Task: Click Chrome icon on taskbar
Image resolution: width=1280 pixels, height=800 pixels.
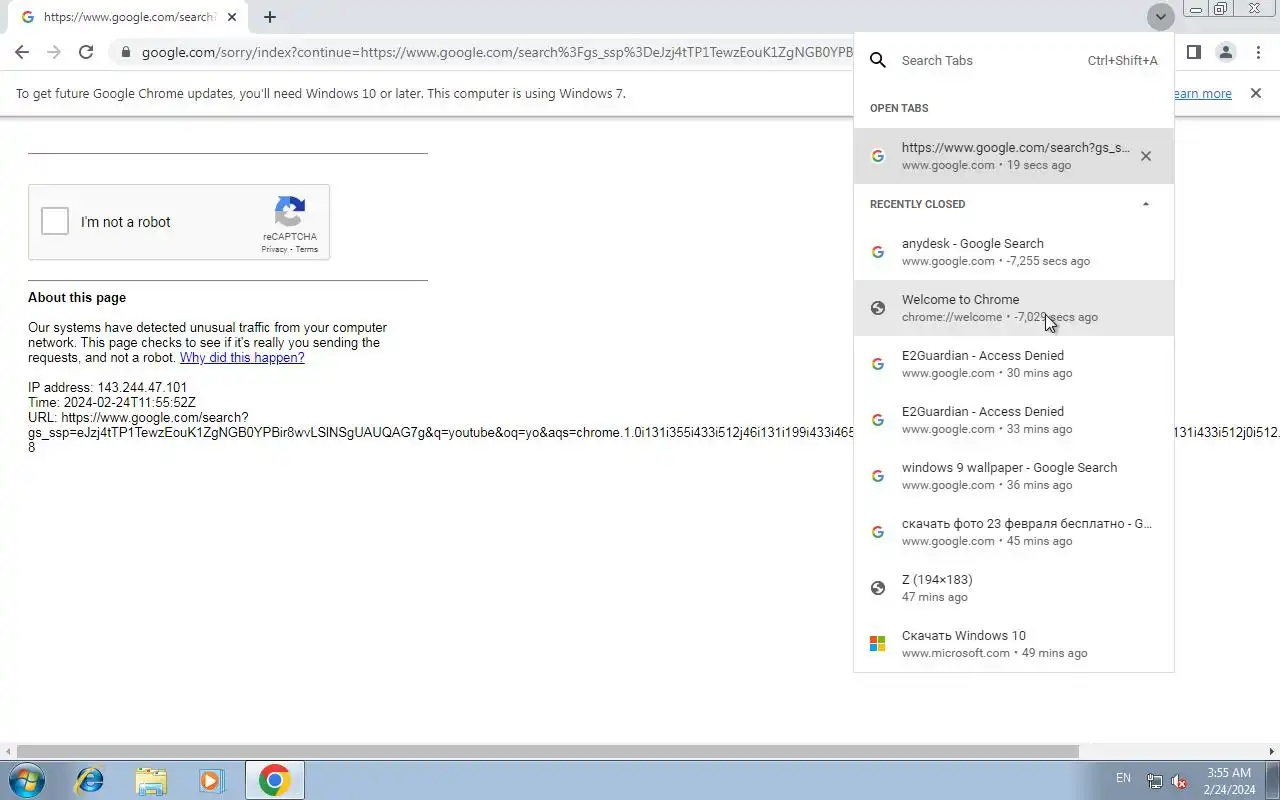Action: point(274,780)
